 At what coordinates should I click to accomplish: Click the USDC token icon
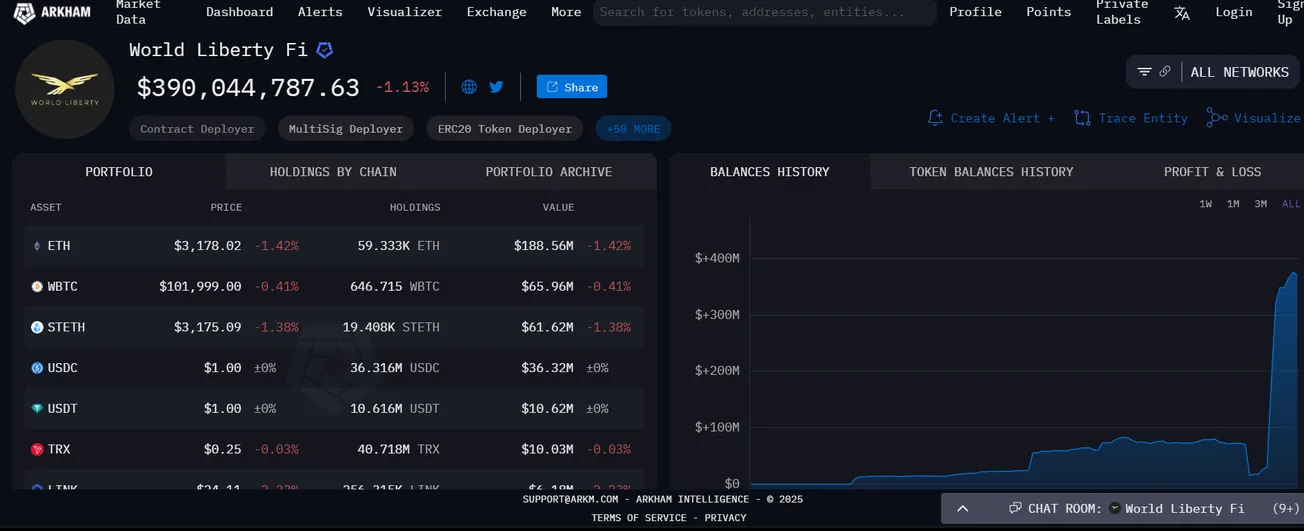click(37, 368)
